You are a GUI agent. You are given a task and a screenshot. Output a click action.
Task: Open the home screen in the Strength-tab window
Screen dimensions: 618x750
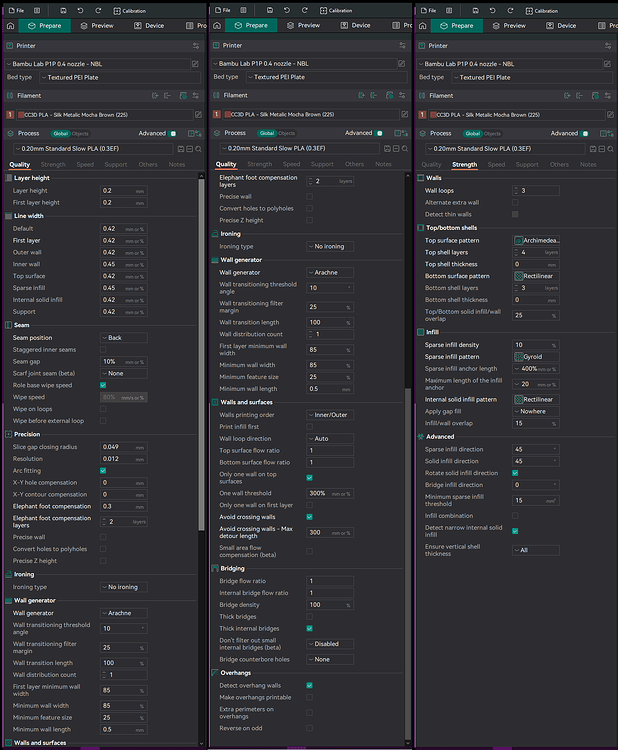[422, 26]
